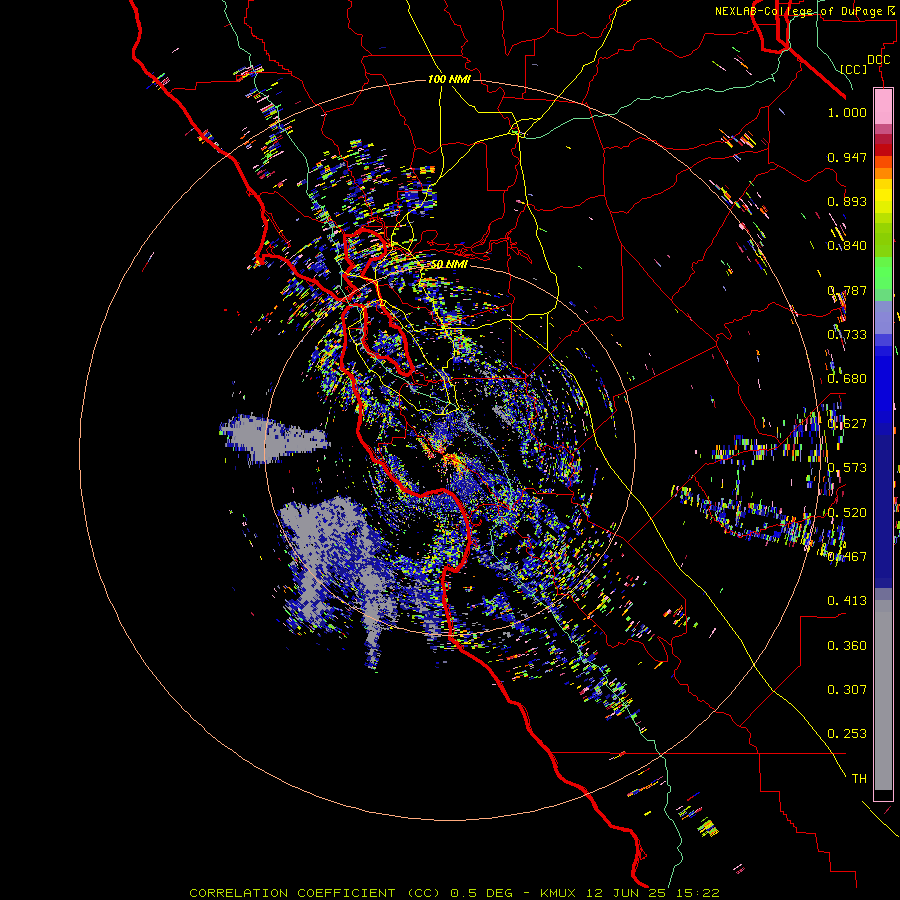Click the 50 NMI range ring label

pos(449,264)
